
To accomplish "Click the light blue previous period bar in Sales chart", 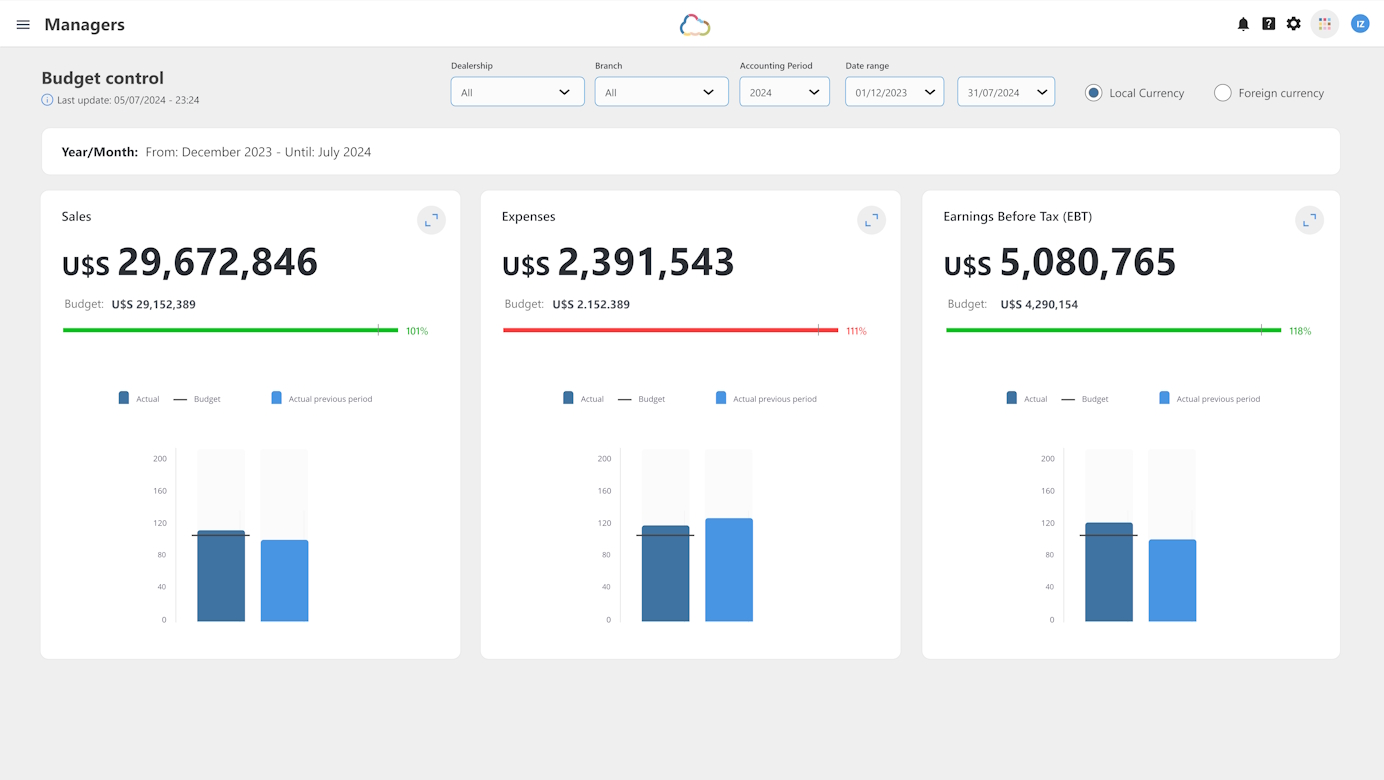I will [x=284, y=581].
